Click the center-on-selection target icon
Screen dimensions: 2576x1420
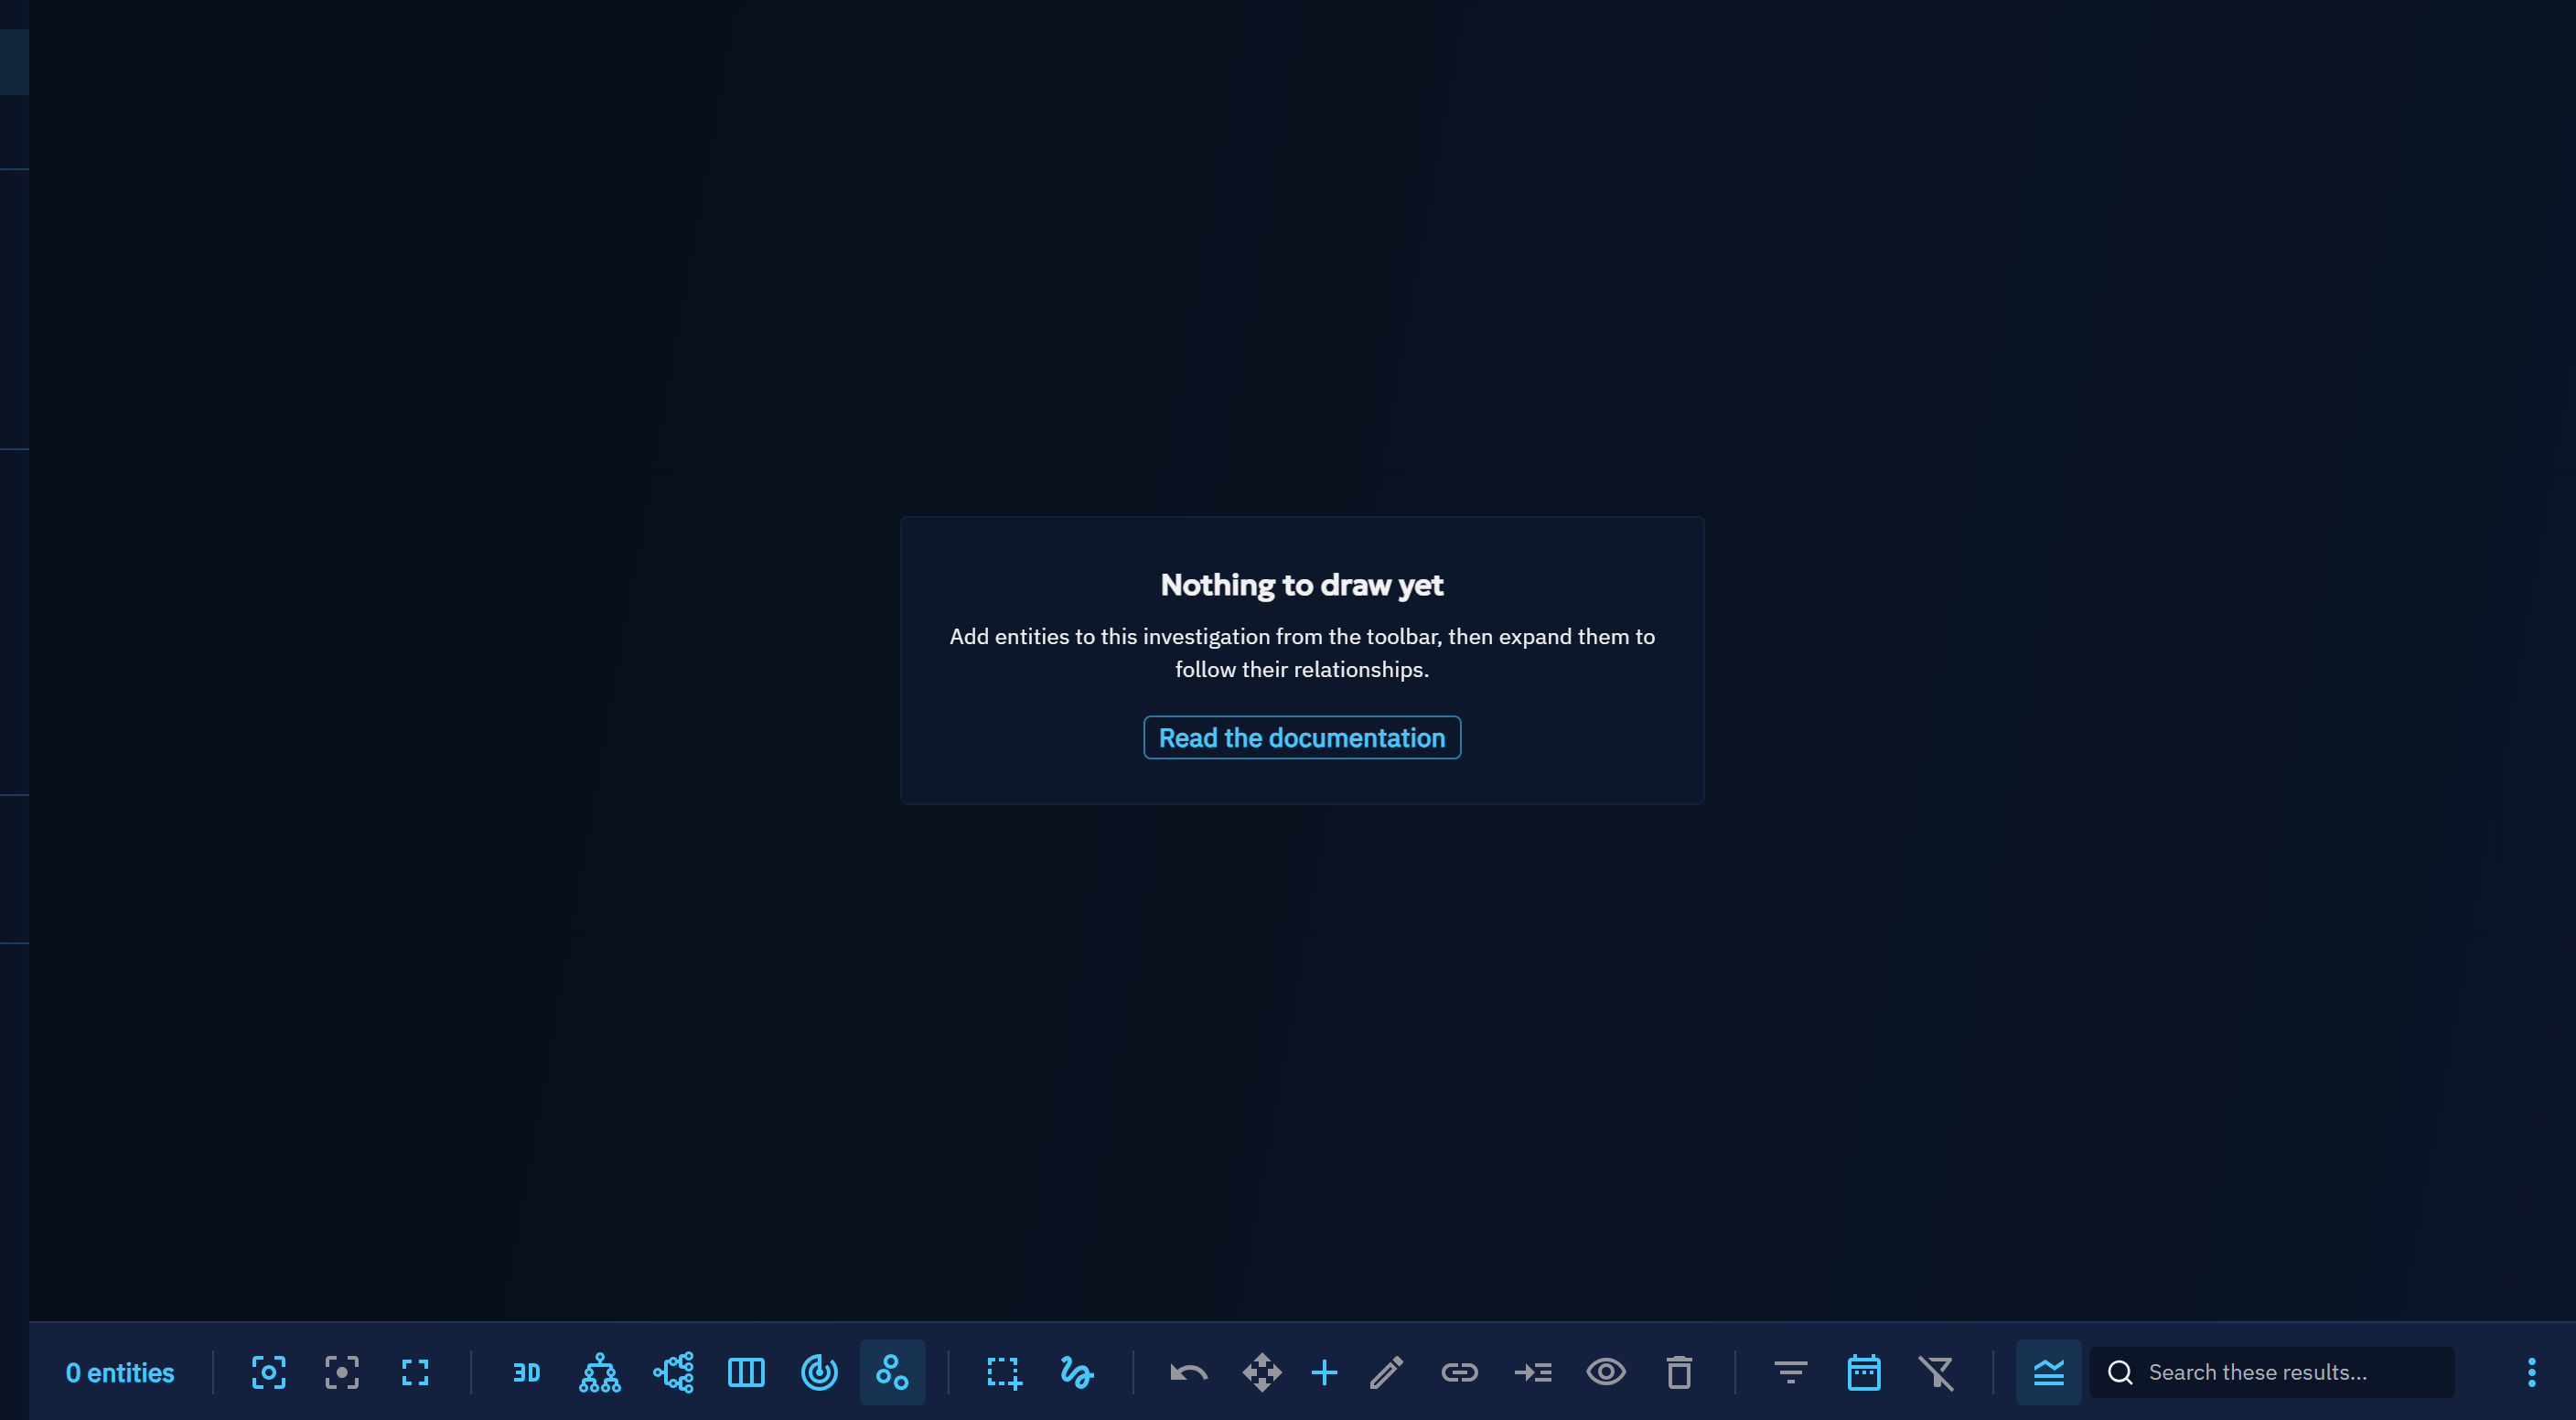coord(342,1372)
